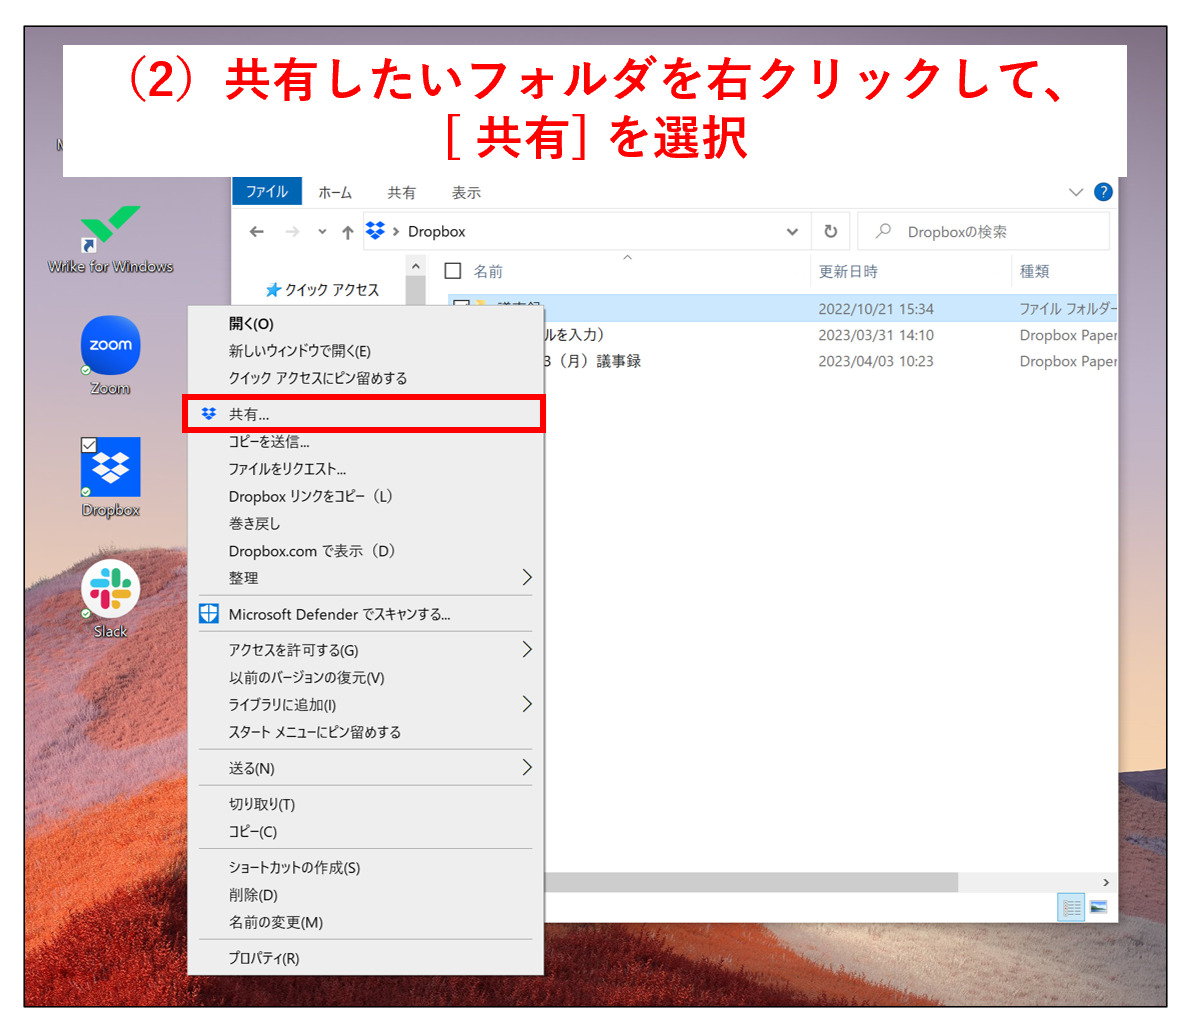Screen dimensions: 1179x1020
Task: Select コピー(C) menu entry
Action: click(365, 831)
